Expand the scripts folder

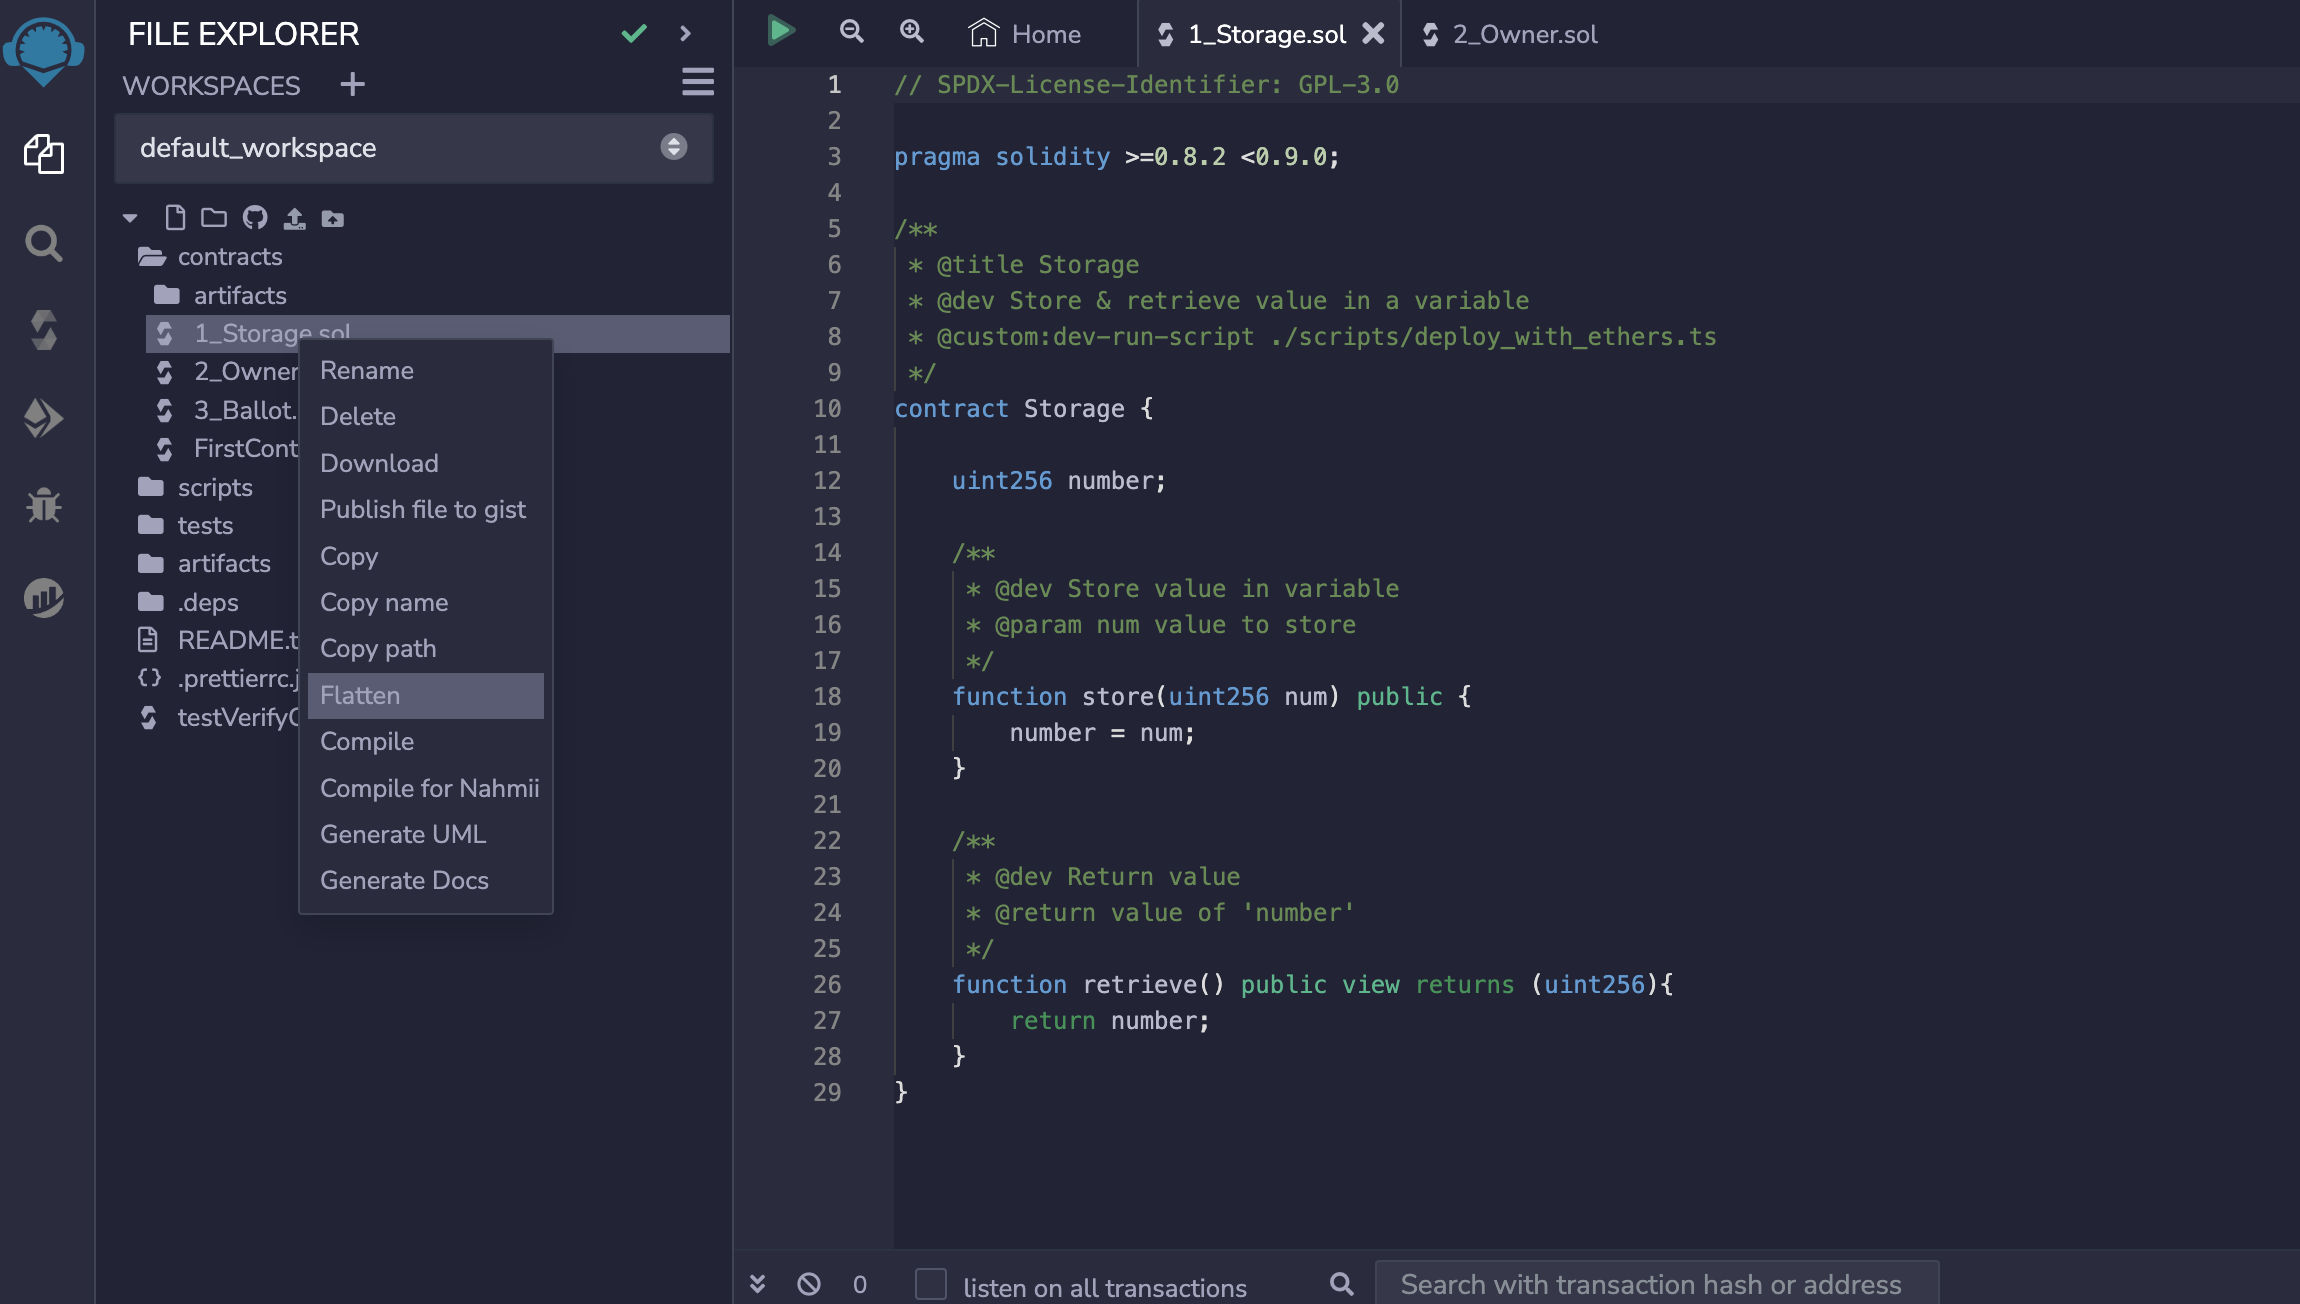(x=215, y=485)
